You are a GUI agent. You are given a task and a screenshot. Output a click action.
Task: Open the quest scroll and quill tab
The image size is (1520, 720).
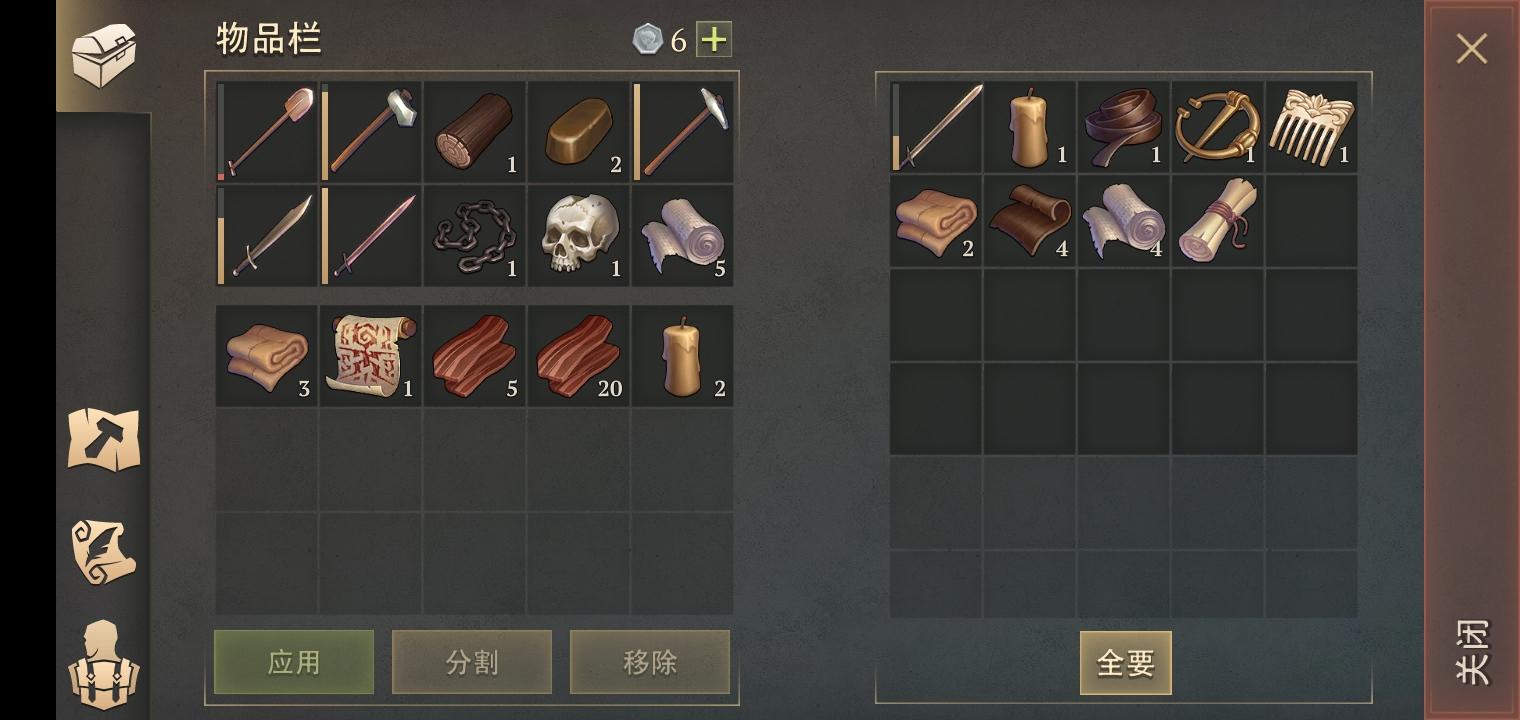coord(104,552)
